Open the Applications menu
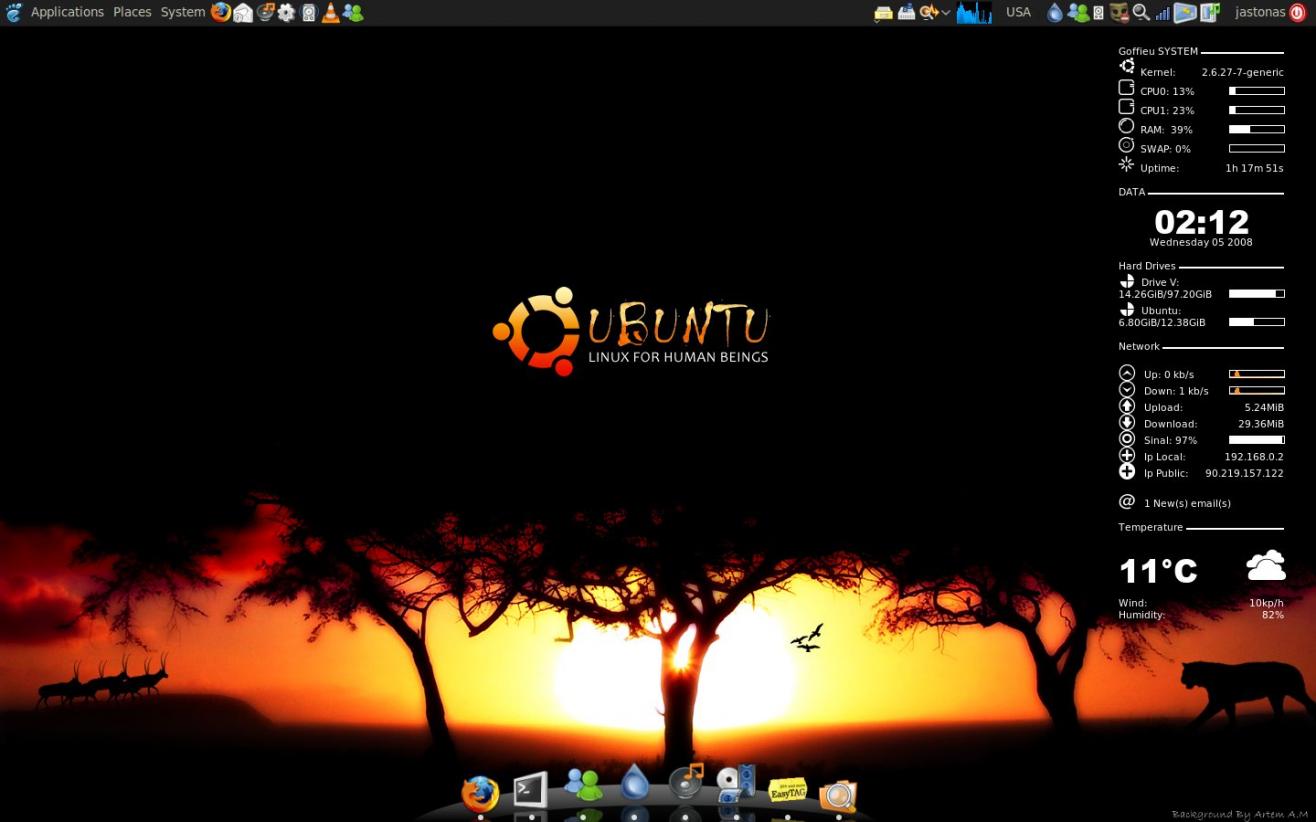This screenshot has width=1316, height=822. click(x=67, y=12)
